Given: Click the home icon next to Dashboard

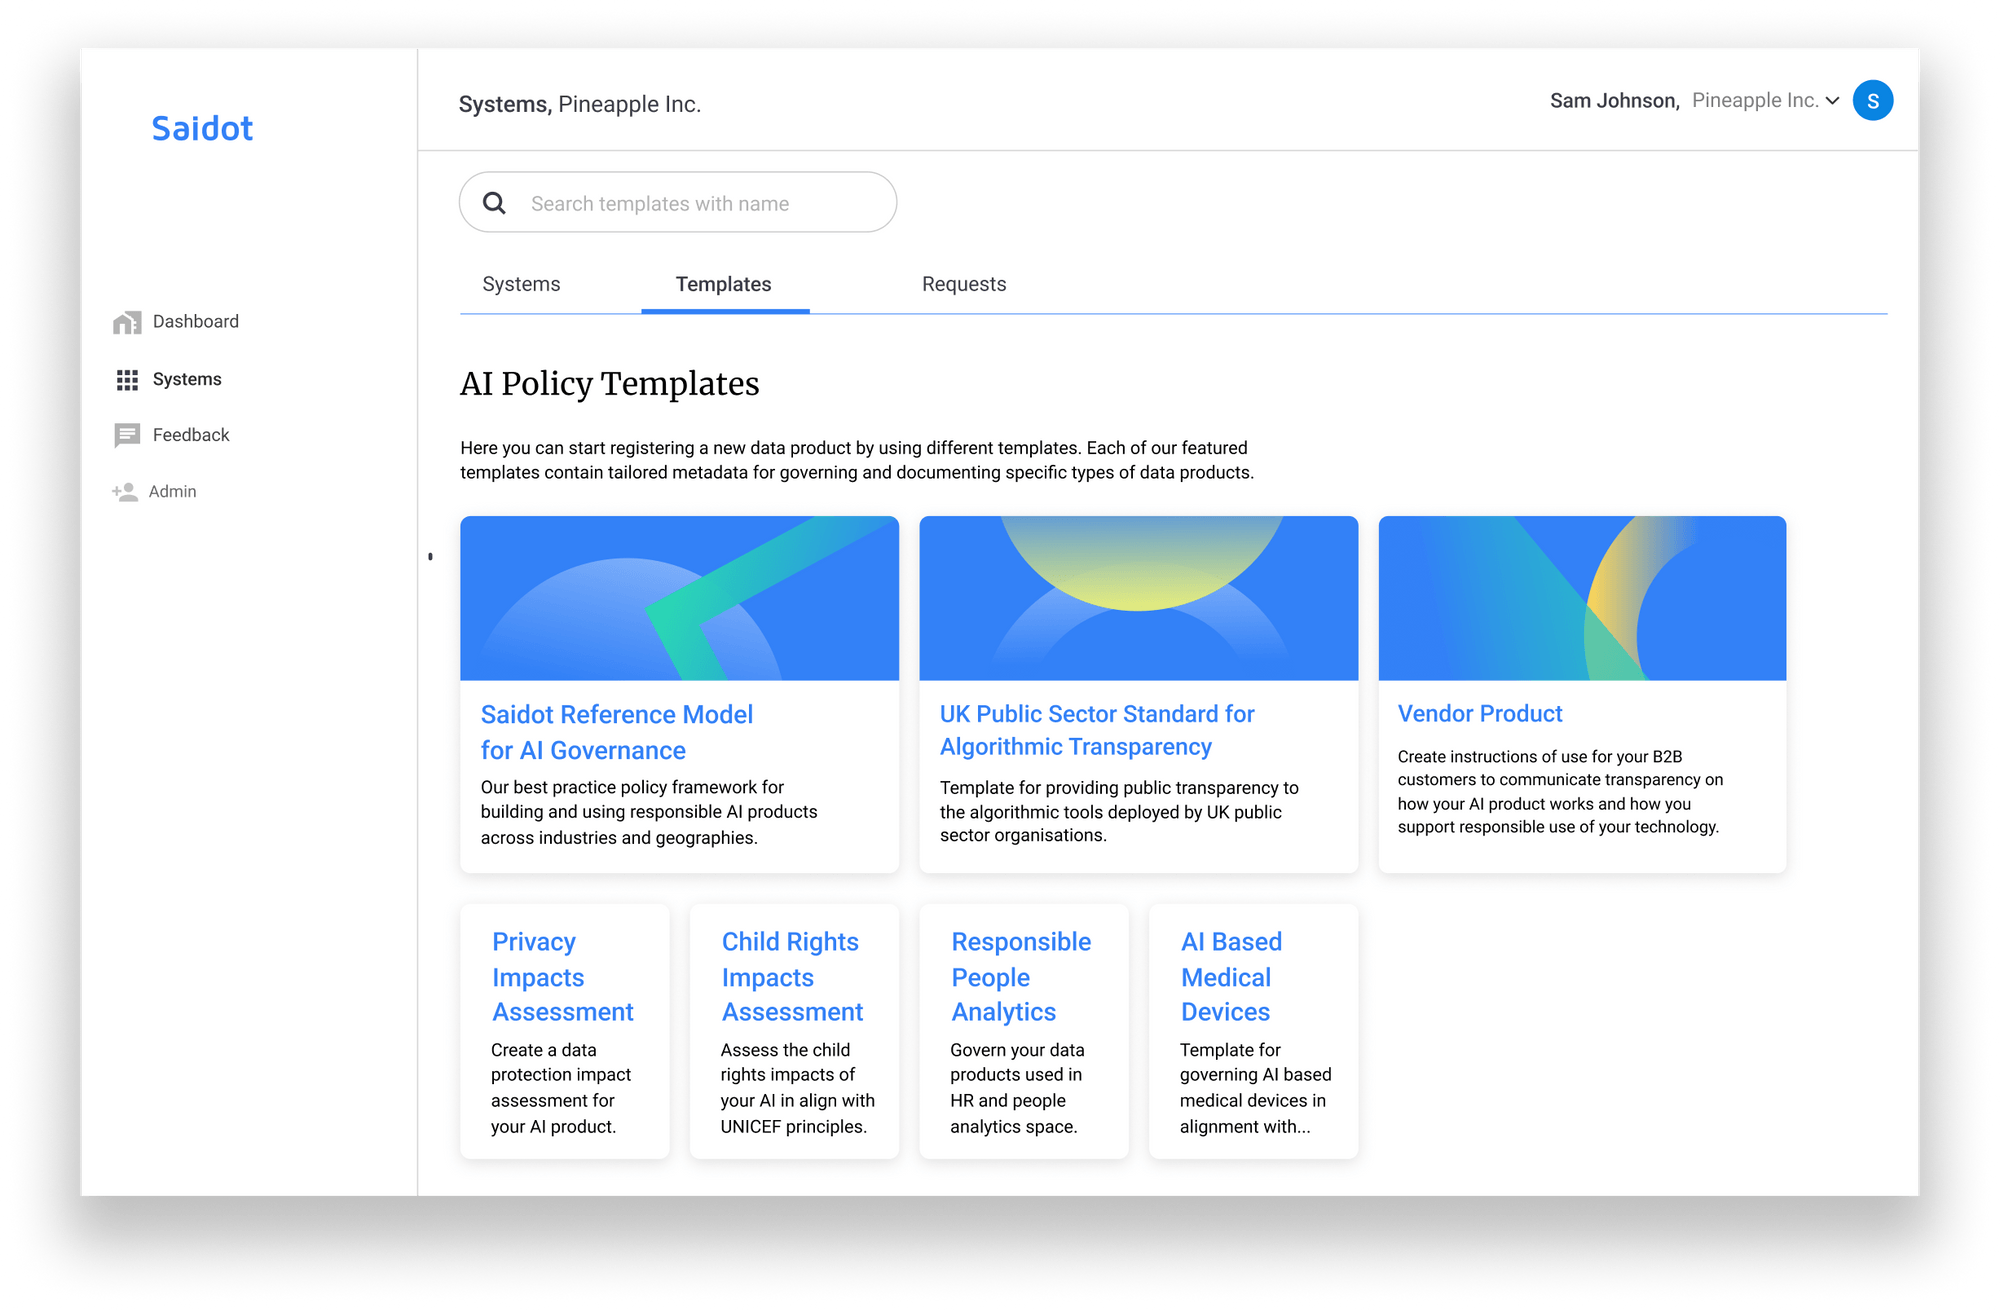Looking at the screenshot, I should [127, 321].
